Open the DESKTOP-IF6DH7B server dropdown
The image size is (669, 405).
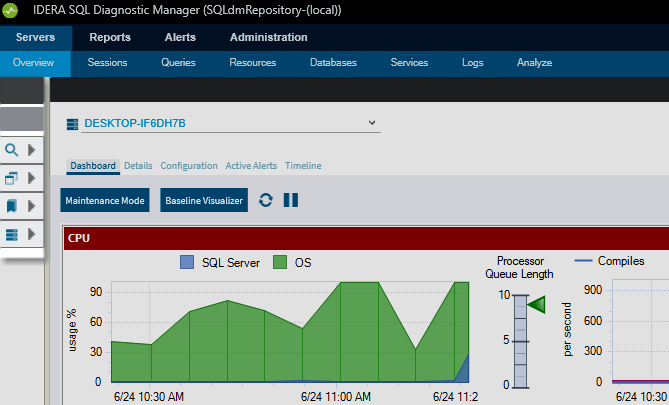[373, 123]
